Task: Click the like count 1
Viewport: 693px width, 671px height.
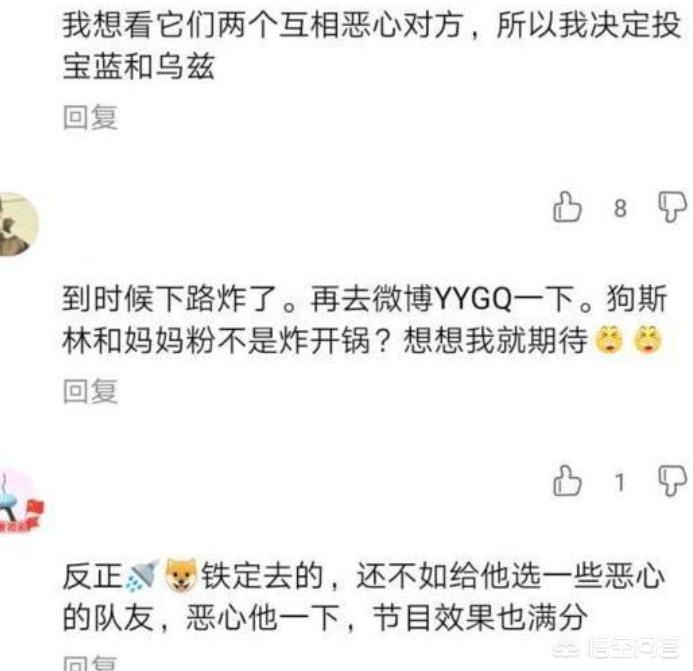Action: 620,482
